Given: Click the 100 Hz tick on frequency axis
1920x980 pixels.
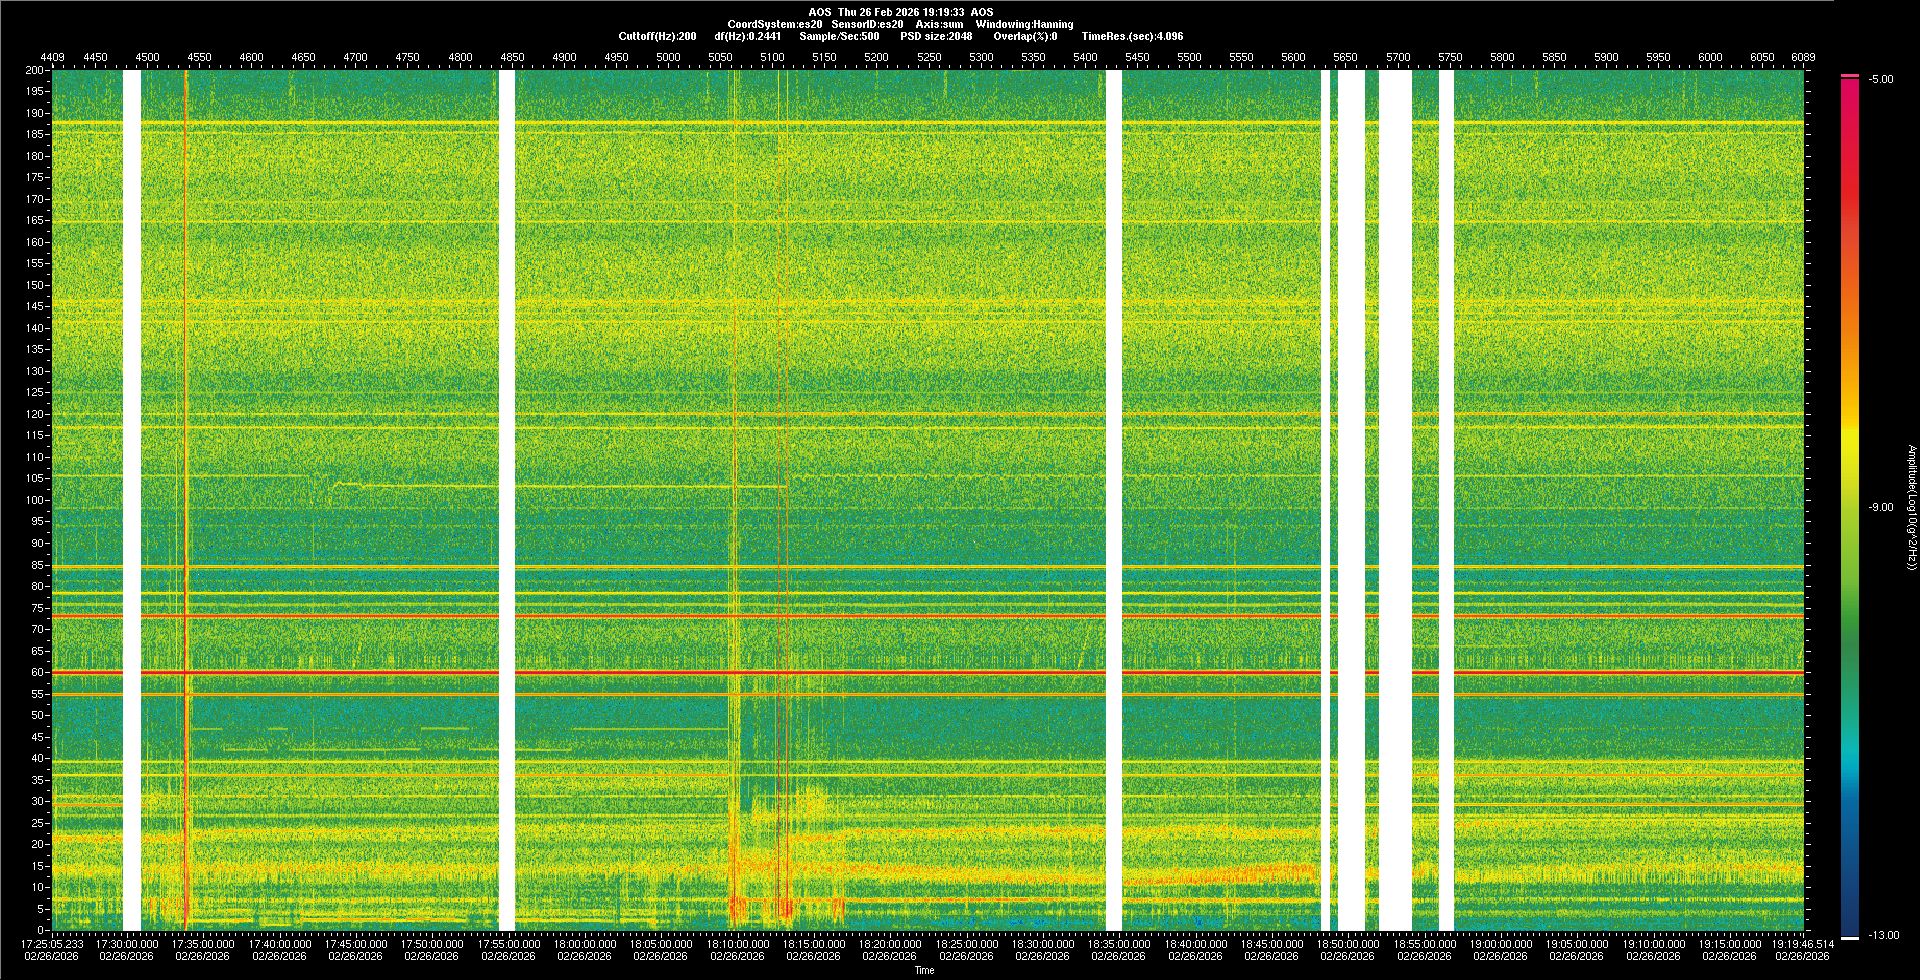Looking at the screenshot, I should click(34, 500).
